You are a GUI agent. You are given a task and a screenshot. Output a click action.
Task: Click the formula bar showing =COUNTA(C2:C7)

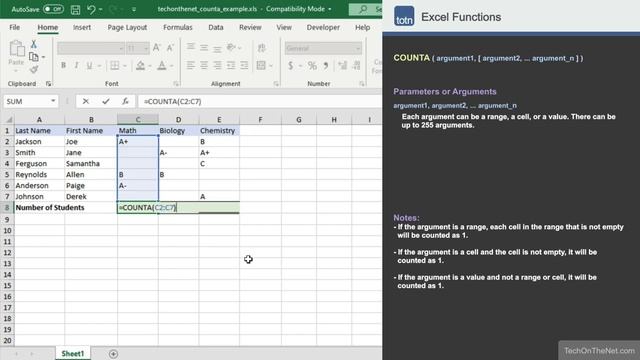pos(260,101)
